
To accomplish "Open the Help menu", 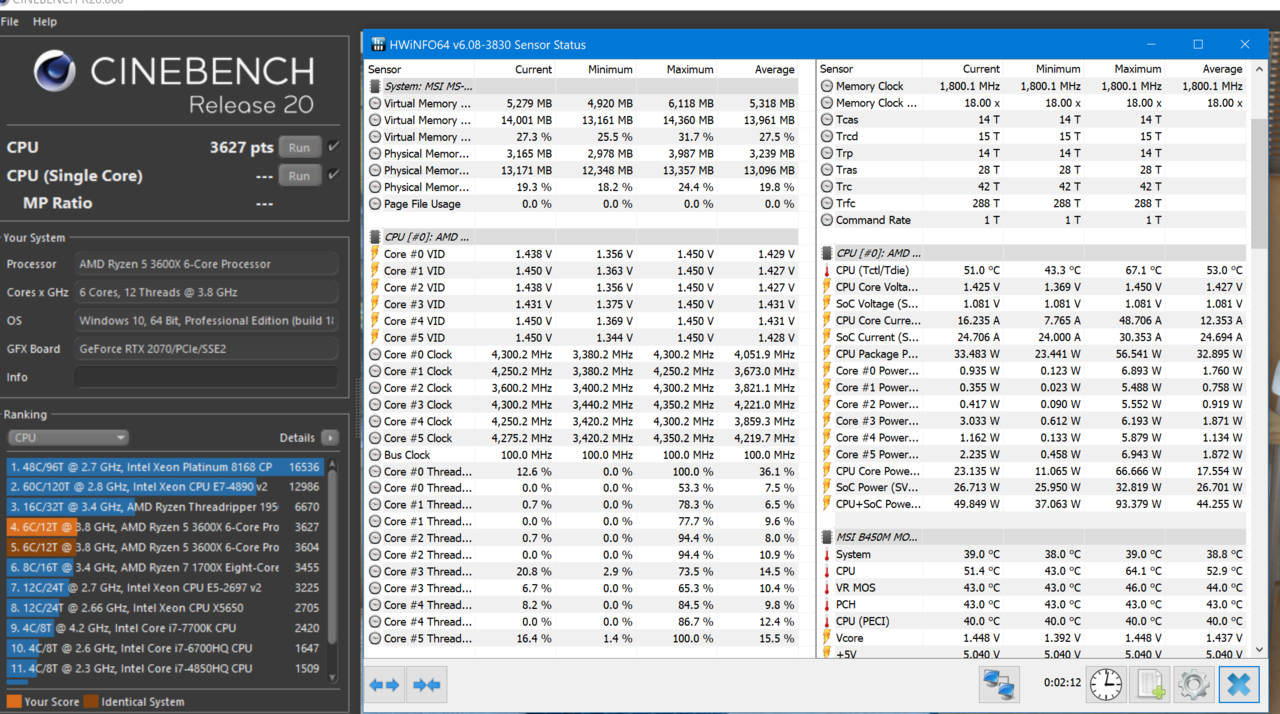I will click(x=45, y=21).
